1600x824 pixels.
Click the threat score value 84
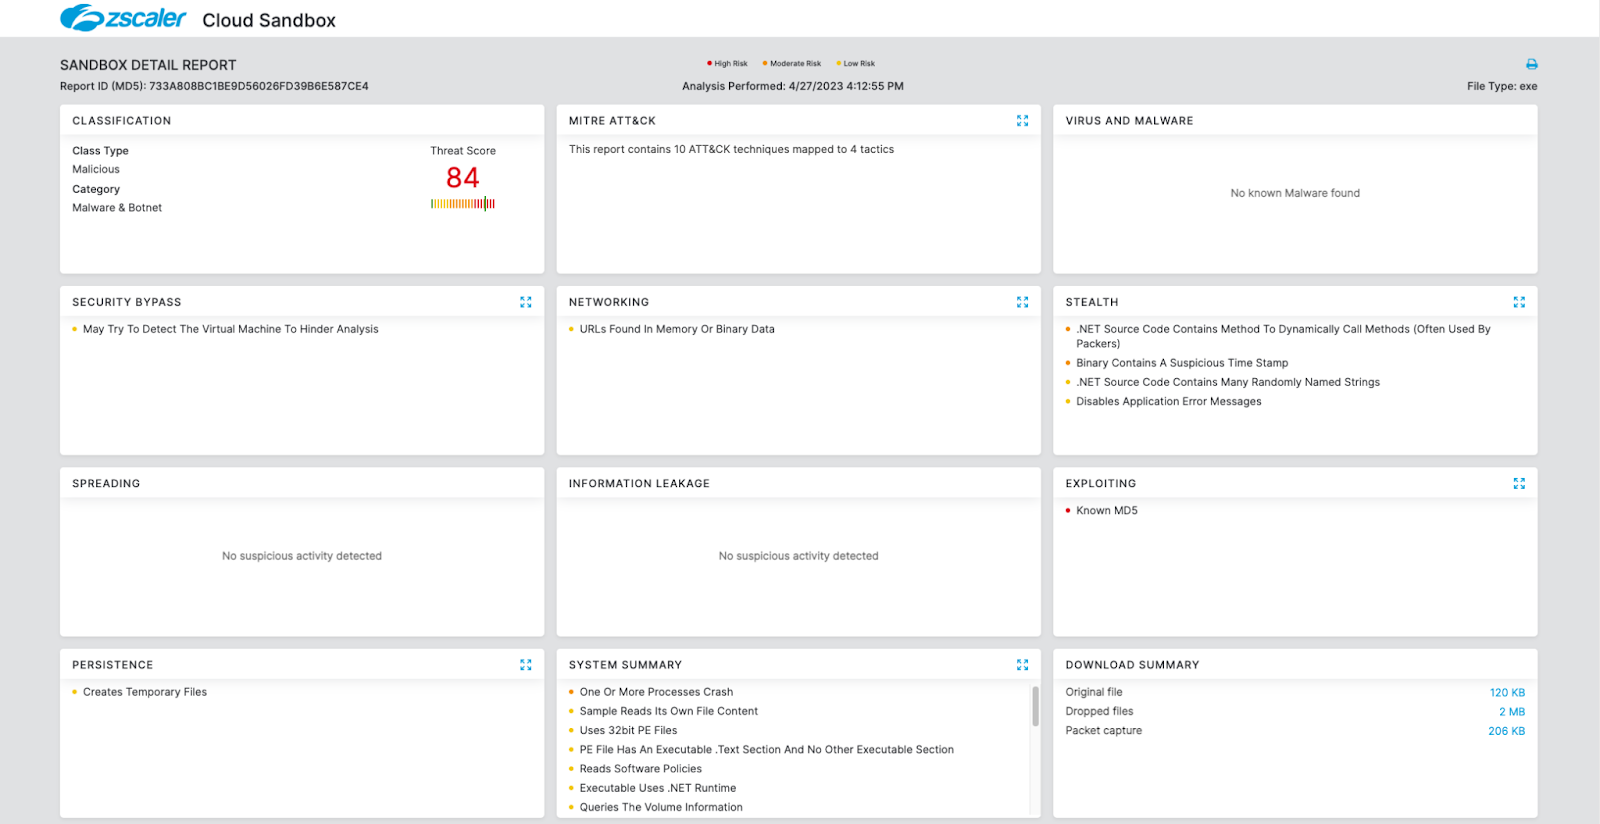tap(462, 178)
